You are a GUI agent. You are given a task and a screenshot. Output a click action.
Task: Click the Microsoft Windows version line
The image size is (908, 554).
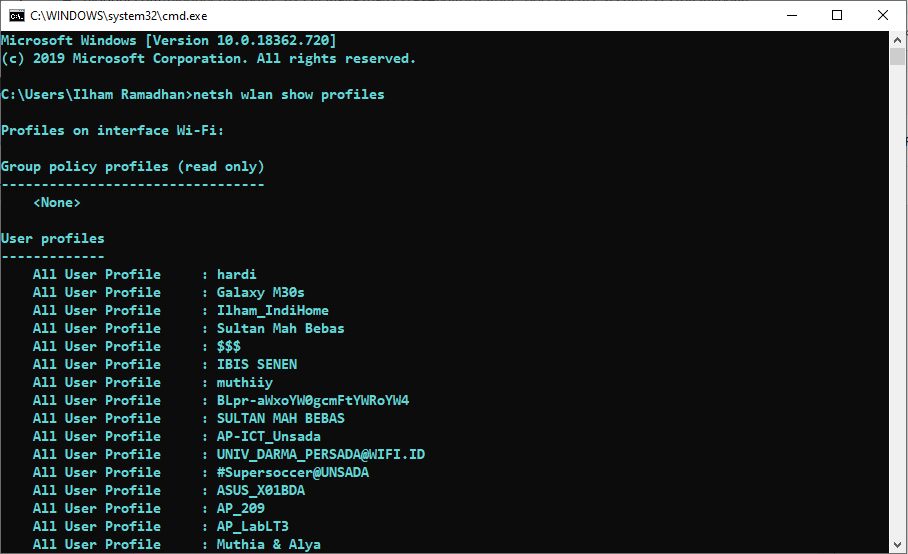click(x=169, y=41)
